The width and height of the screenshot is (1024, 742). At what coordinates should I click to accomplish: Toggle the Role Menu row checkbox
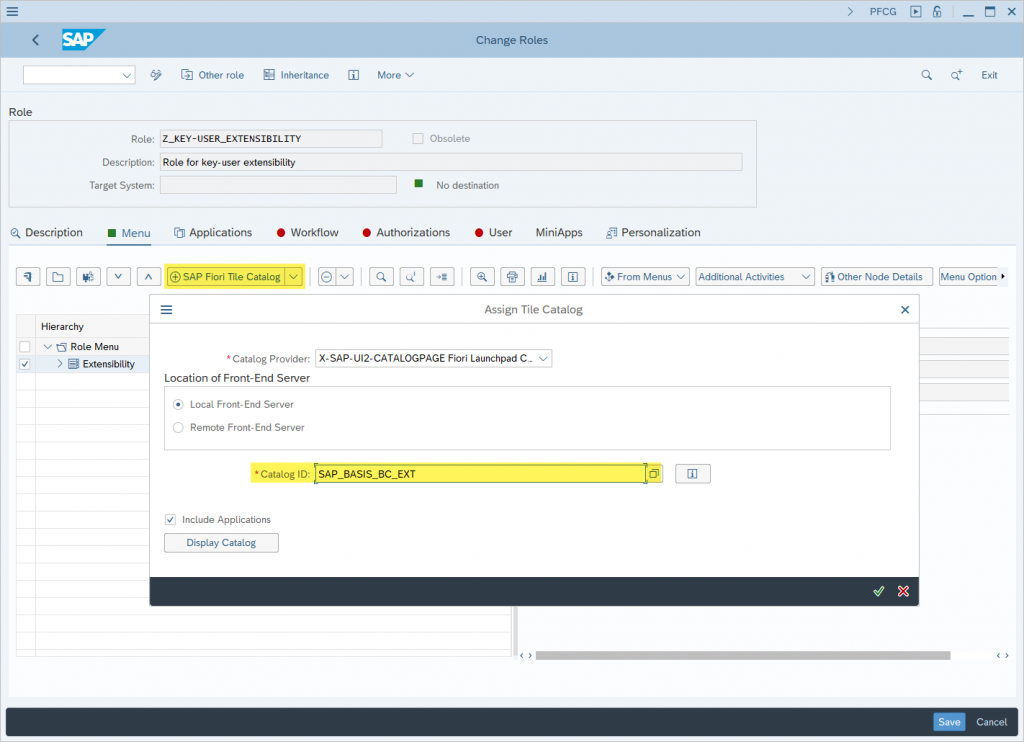click(25, 347)
